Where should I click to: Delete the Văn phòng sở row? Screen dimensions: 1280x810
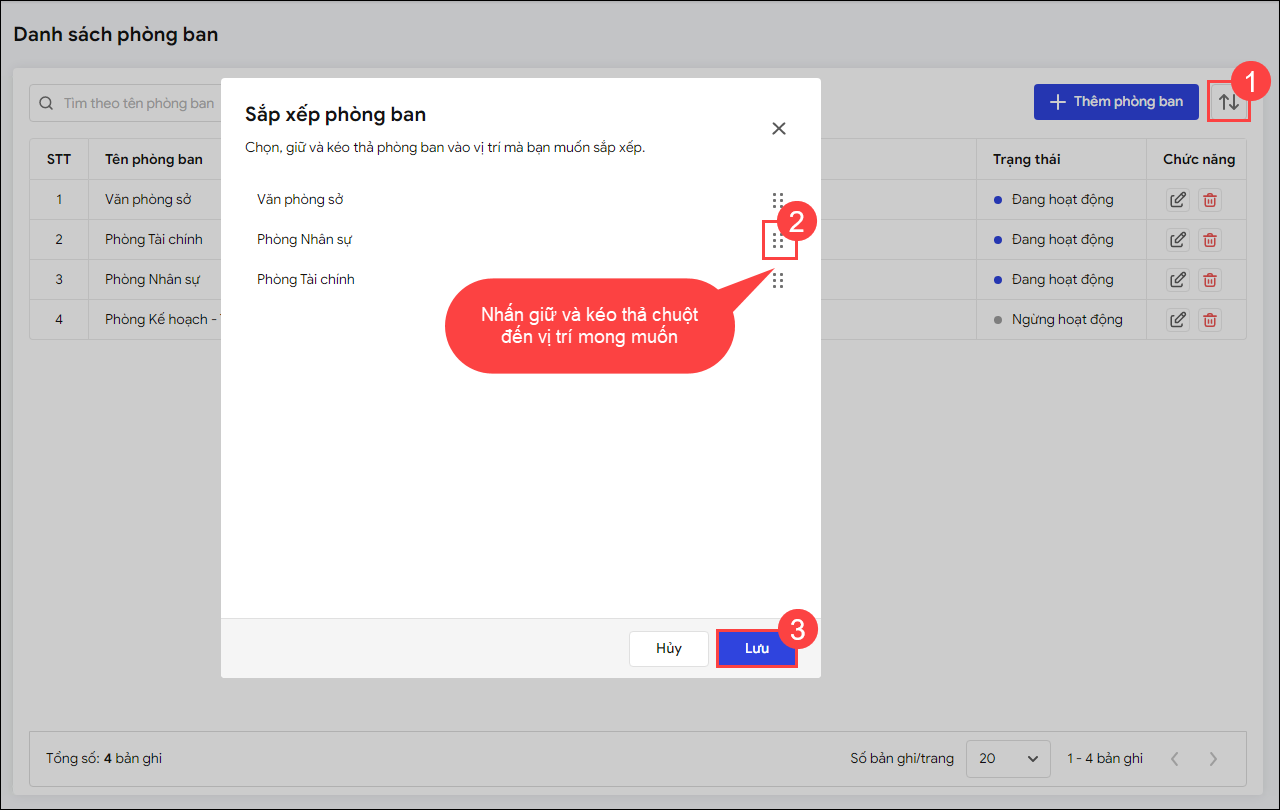(1210, 200)
